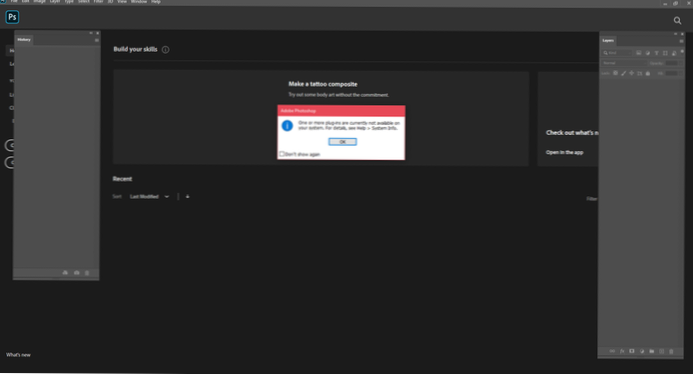Open the View menu
693x374 pixels.
pos(122,2)
